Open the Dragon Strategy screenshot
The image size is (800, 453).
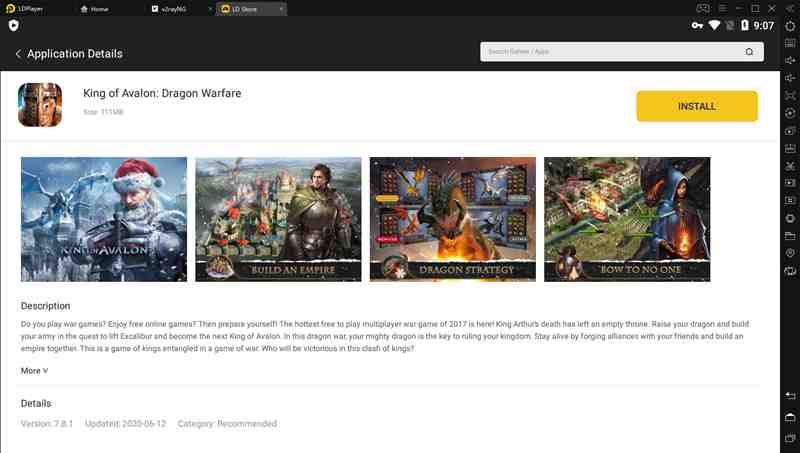[x=453, y=219]
